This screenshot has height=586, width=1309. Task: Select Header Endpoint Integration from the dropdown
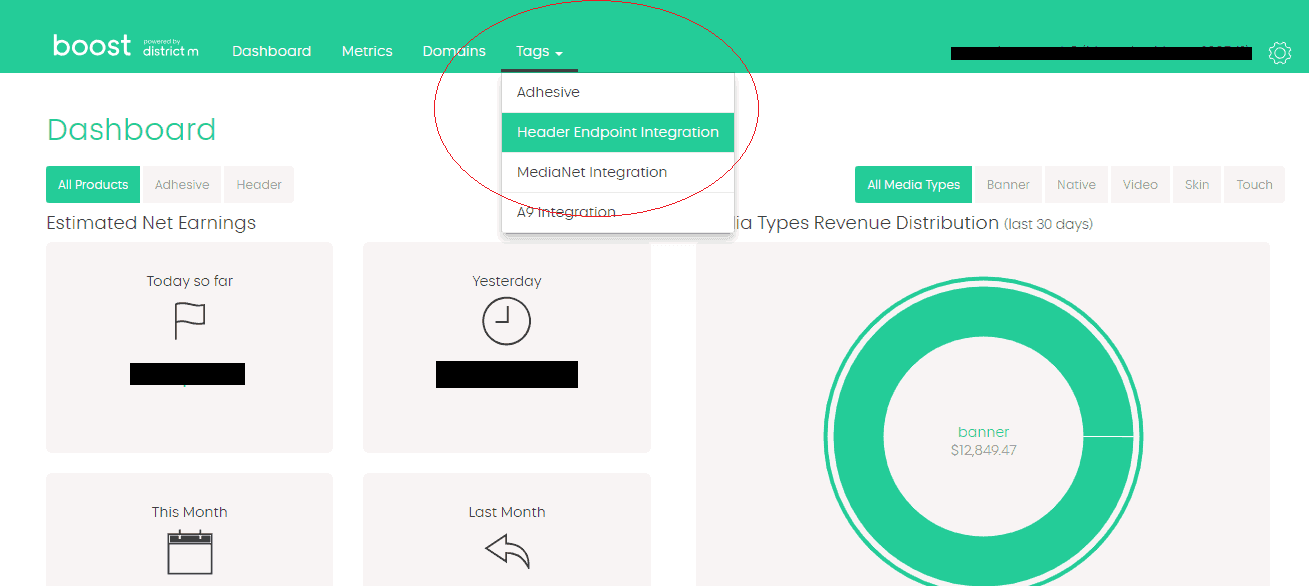coord(617,132)
